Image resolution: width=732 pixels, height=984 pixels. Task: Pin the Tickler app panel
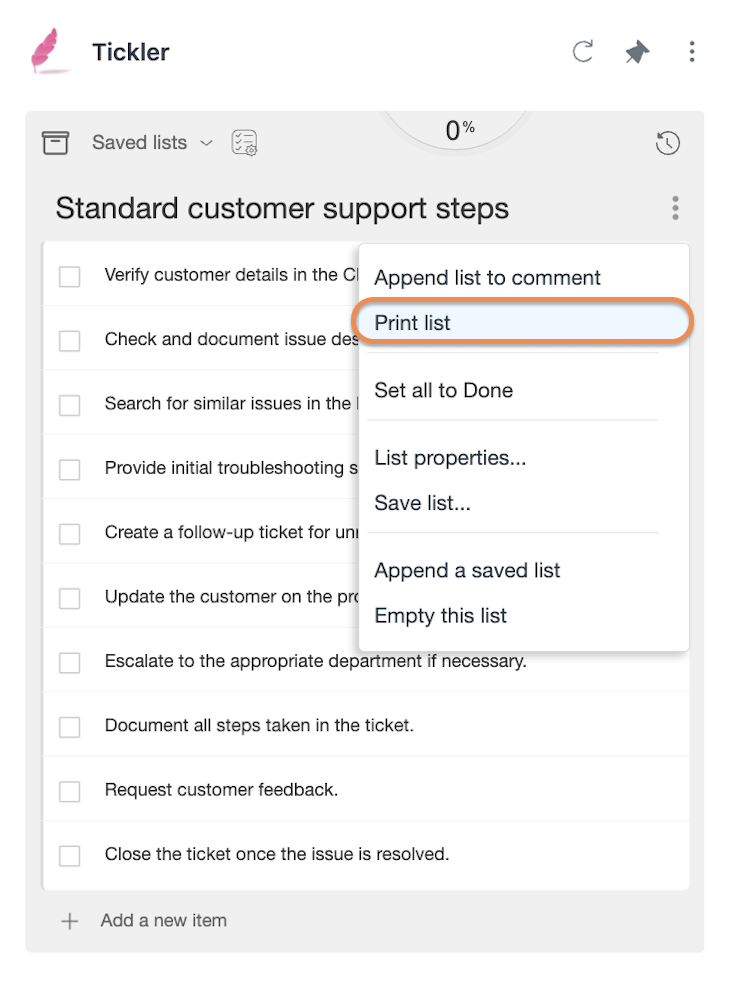[x=637, y=51]
